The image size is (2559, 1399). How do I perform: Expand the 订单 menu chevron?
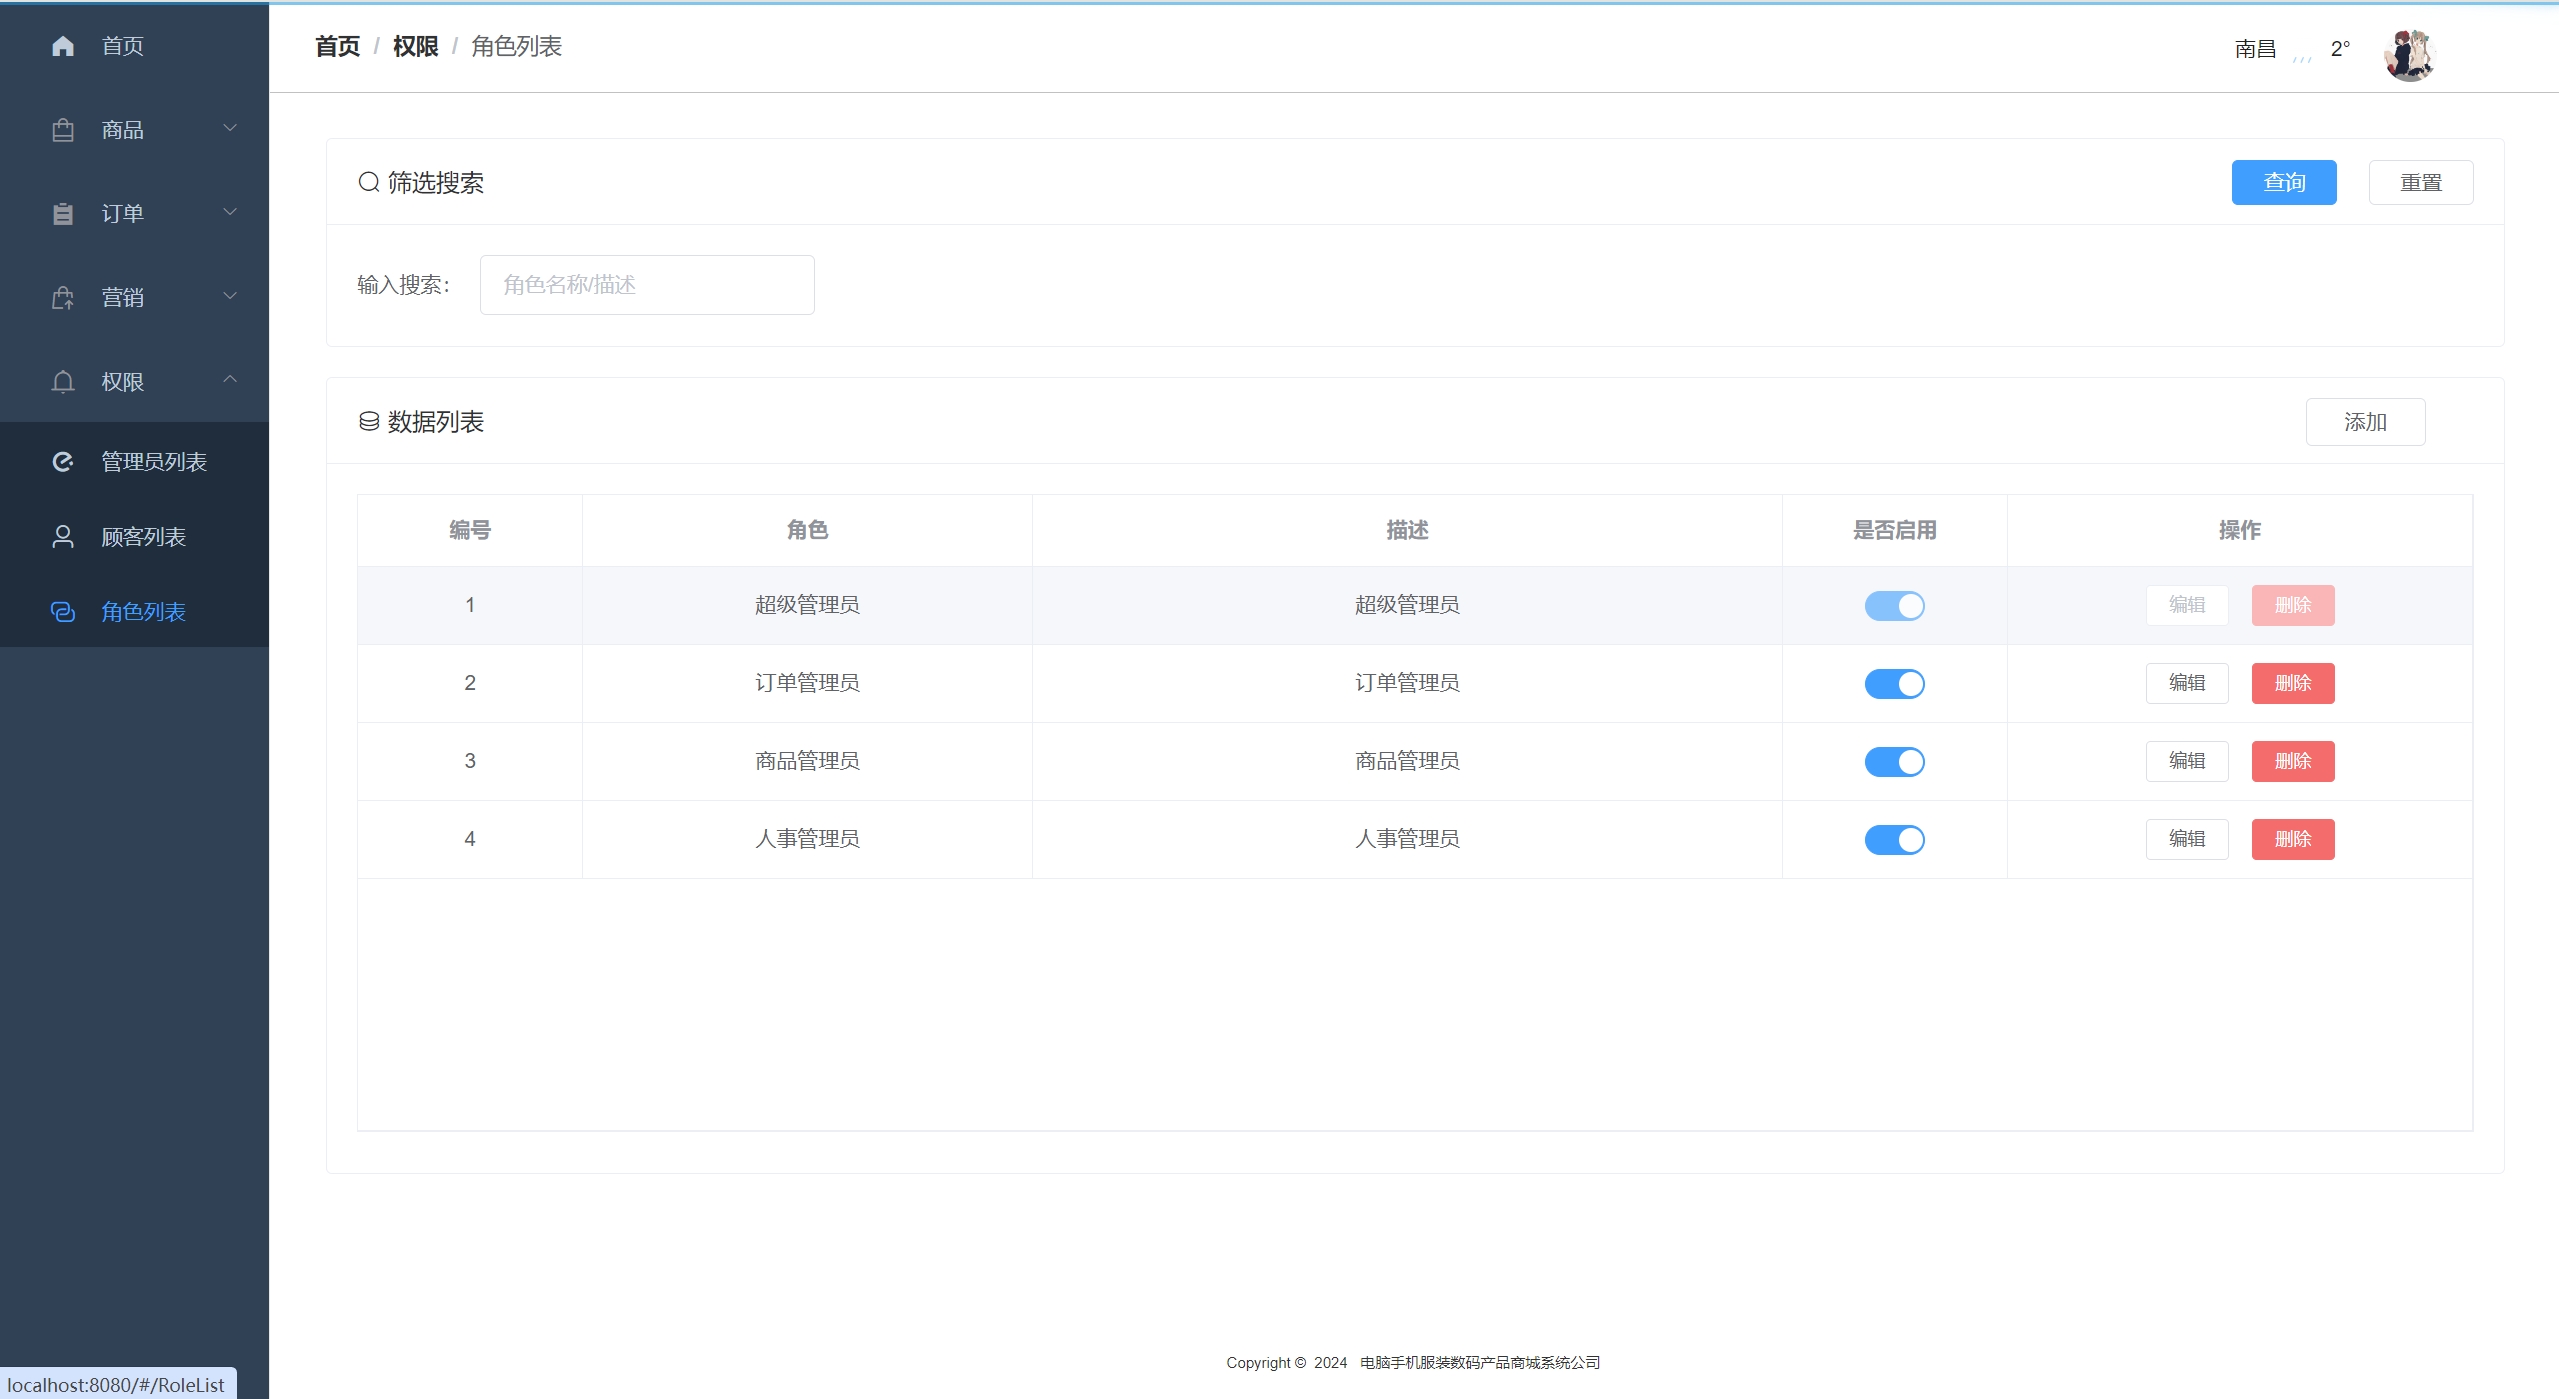pyautogui.click(x=230, y=212)
